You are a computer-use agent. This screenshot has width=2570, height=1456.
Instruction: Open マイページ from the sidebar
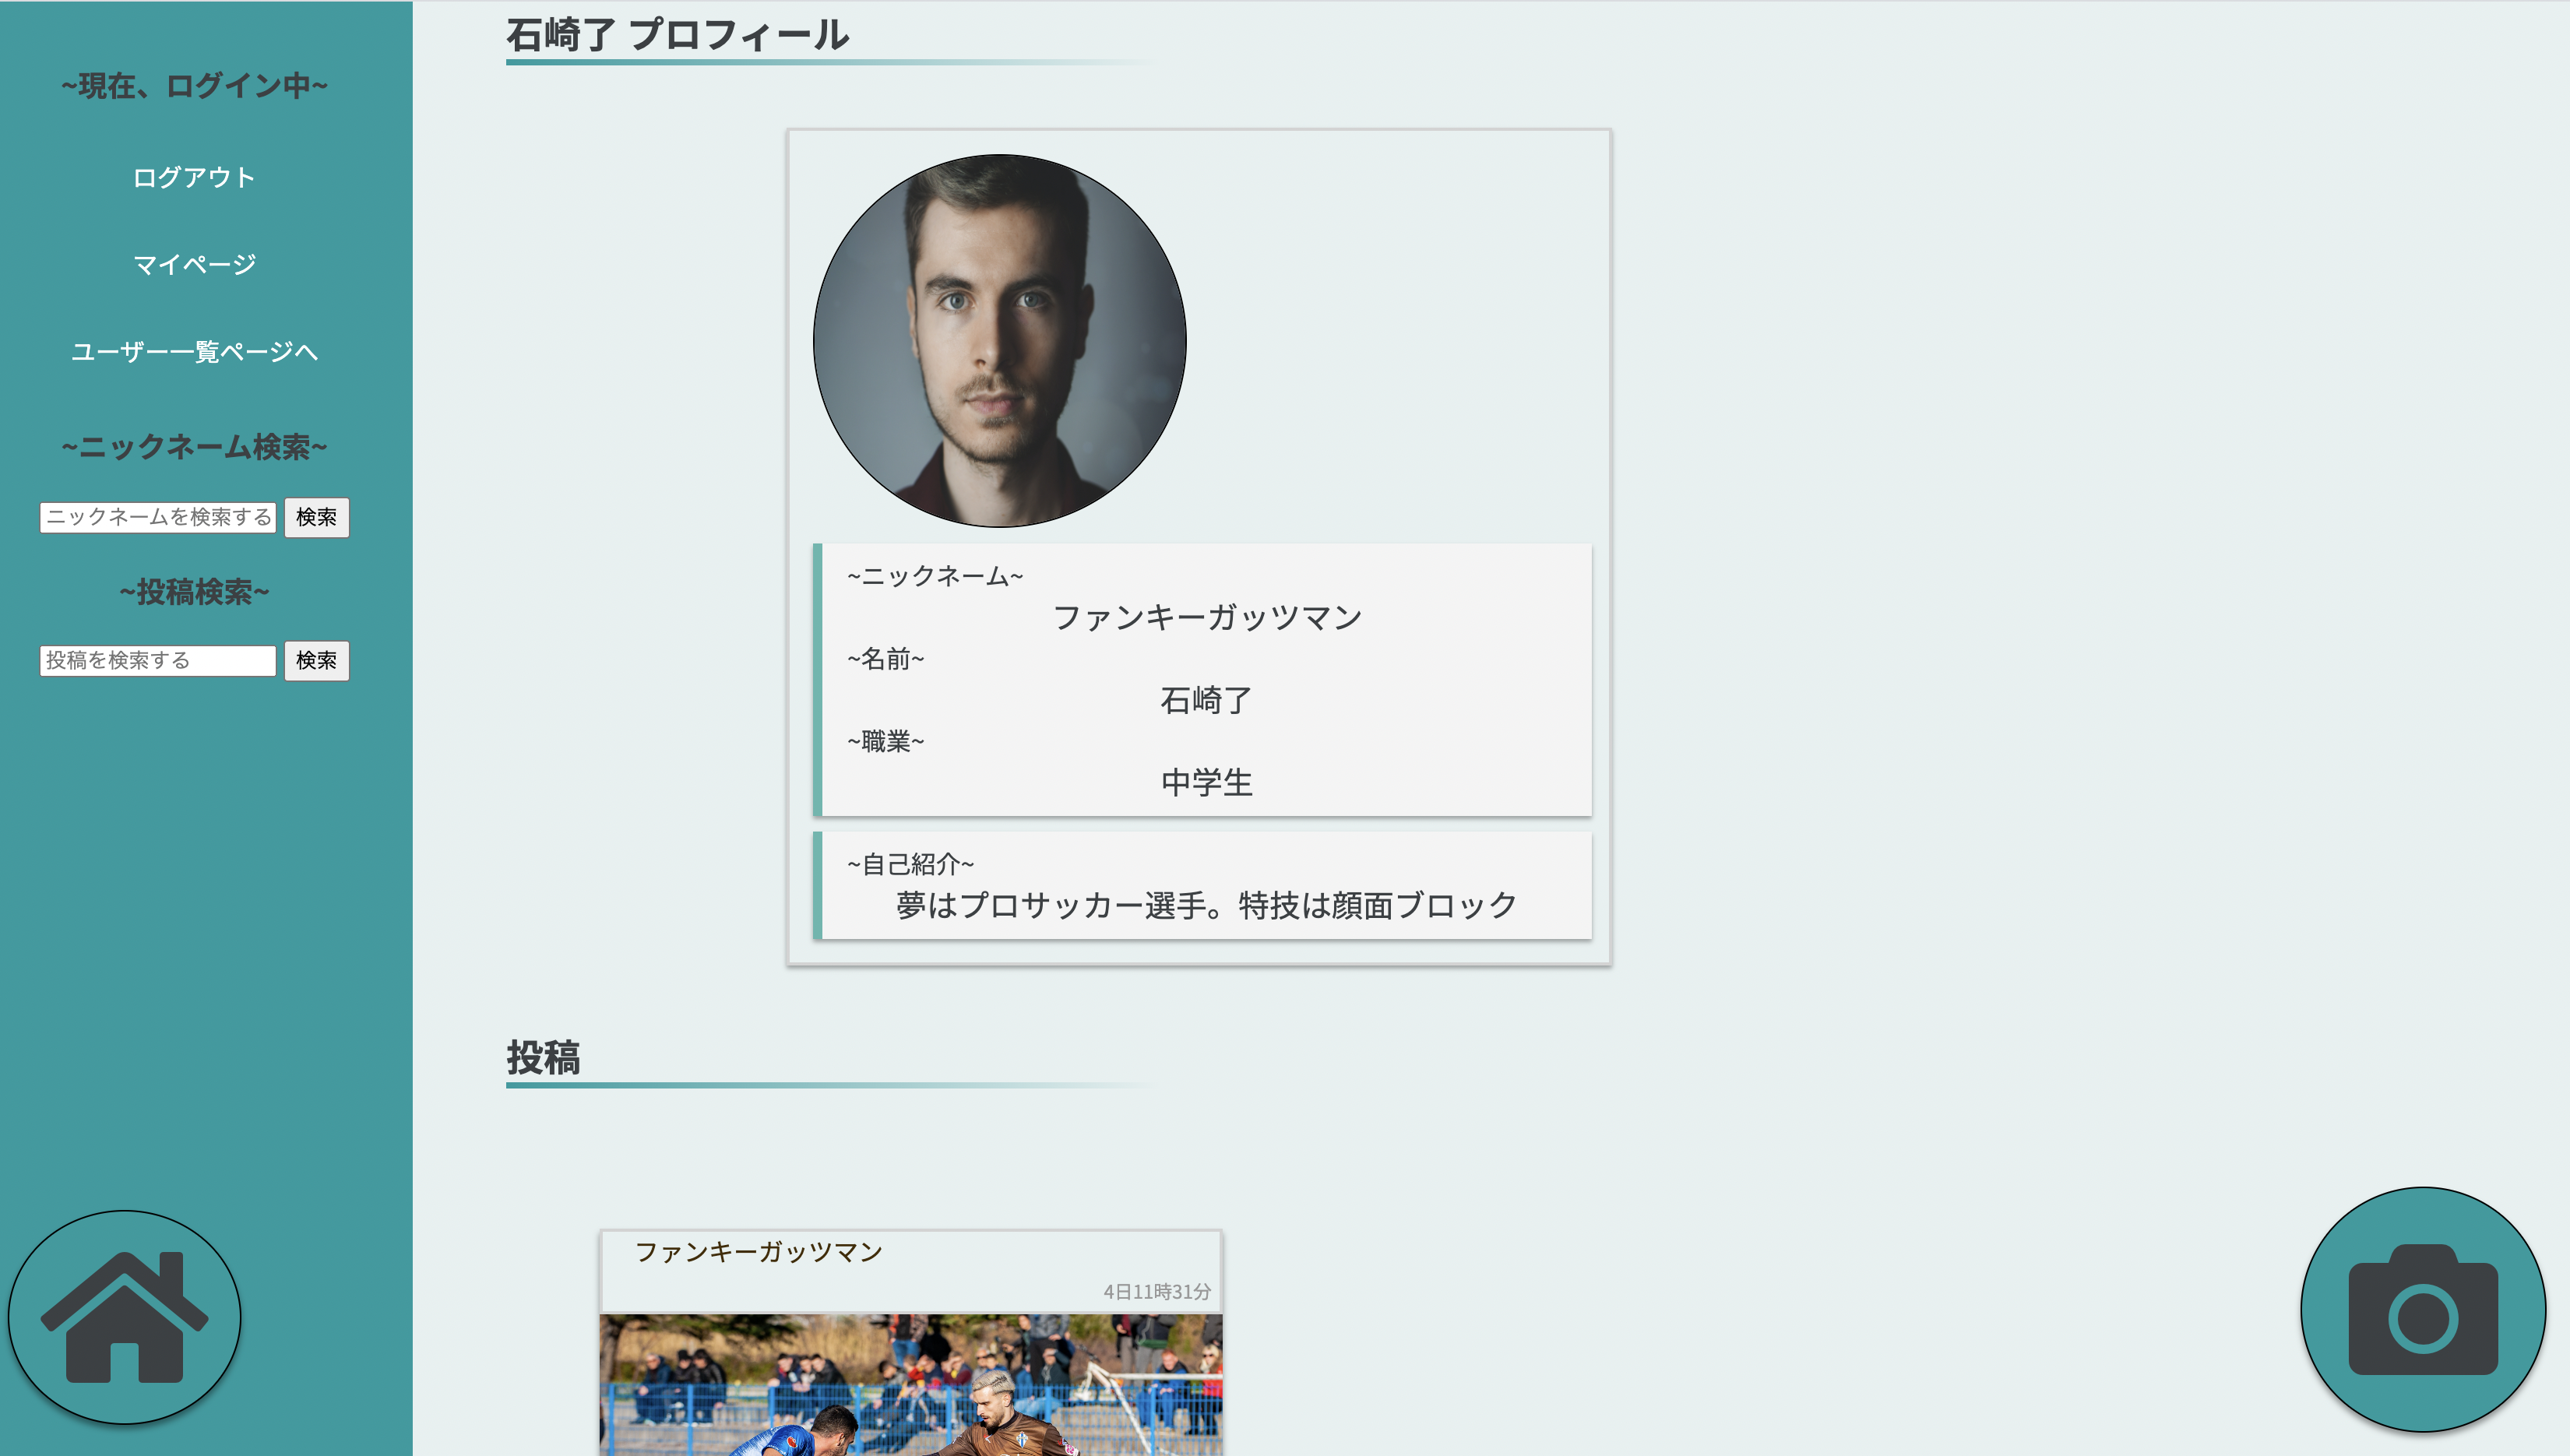[x=194, y=263]
